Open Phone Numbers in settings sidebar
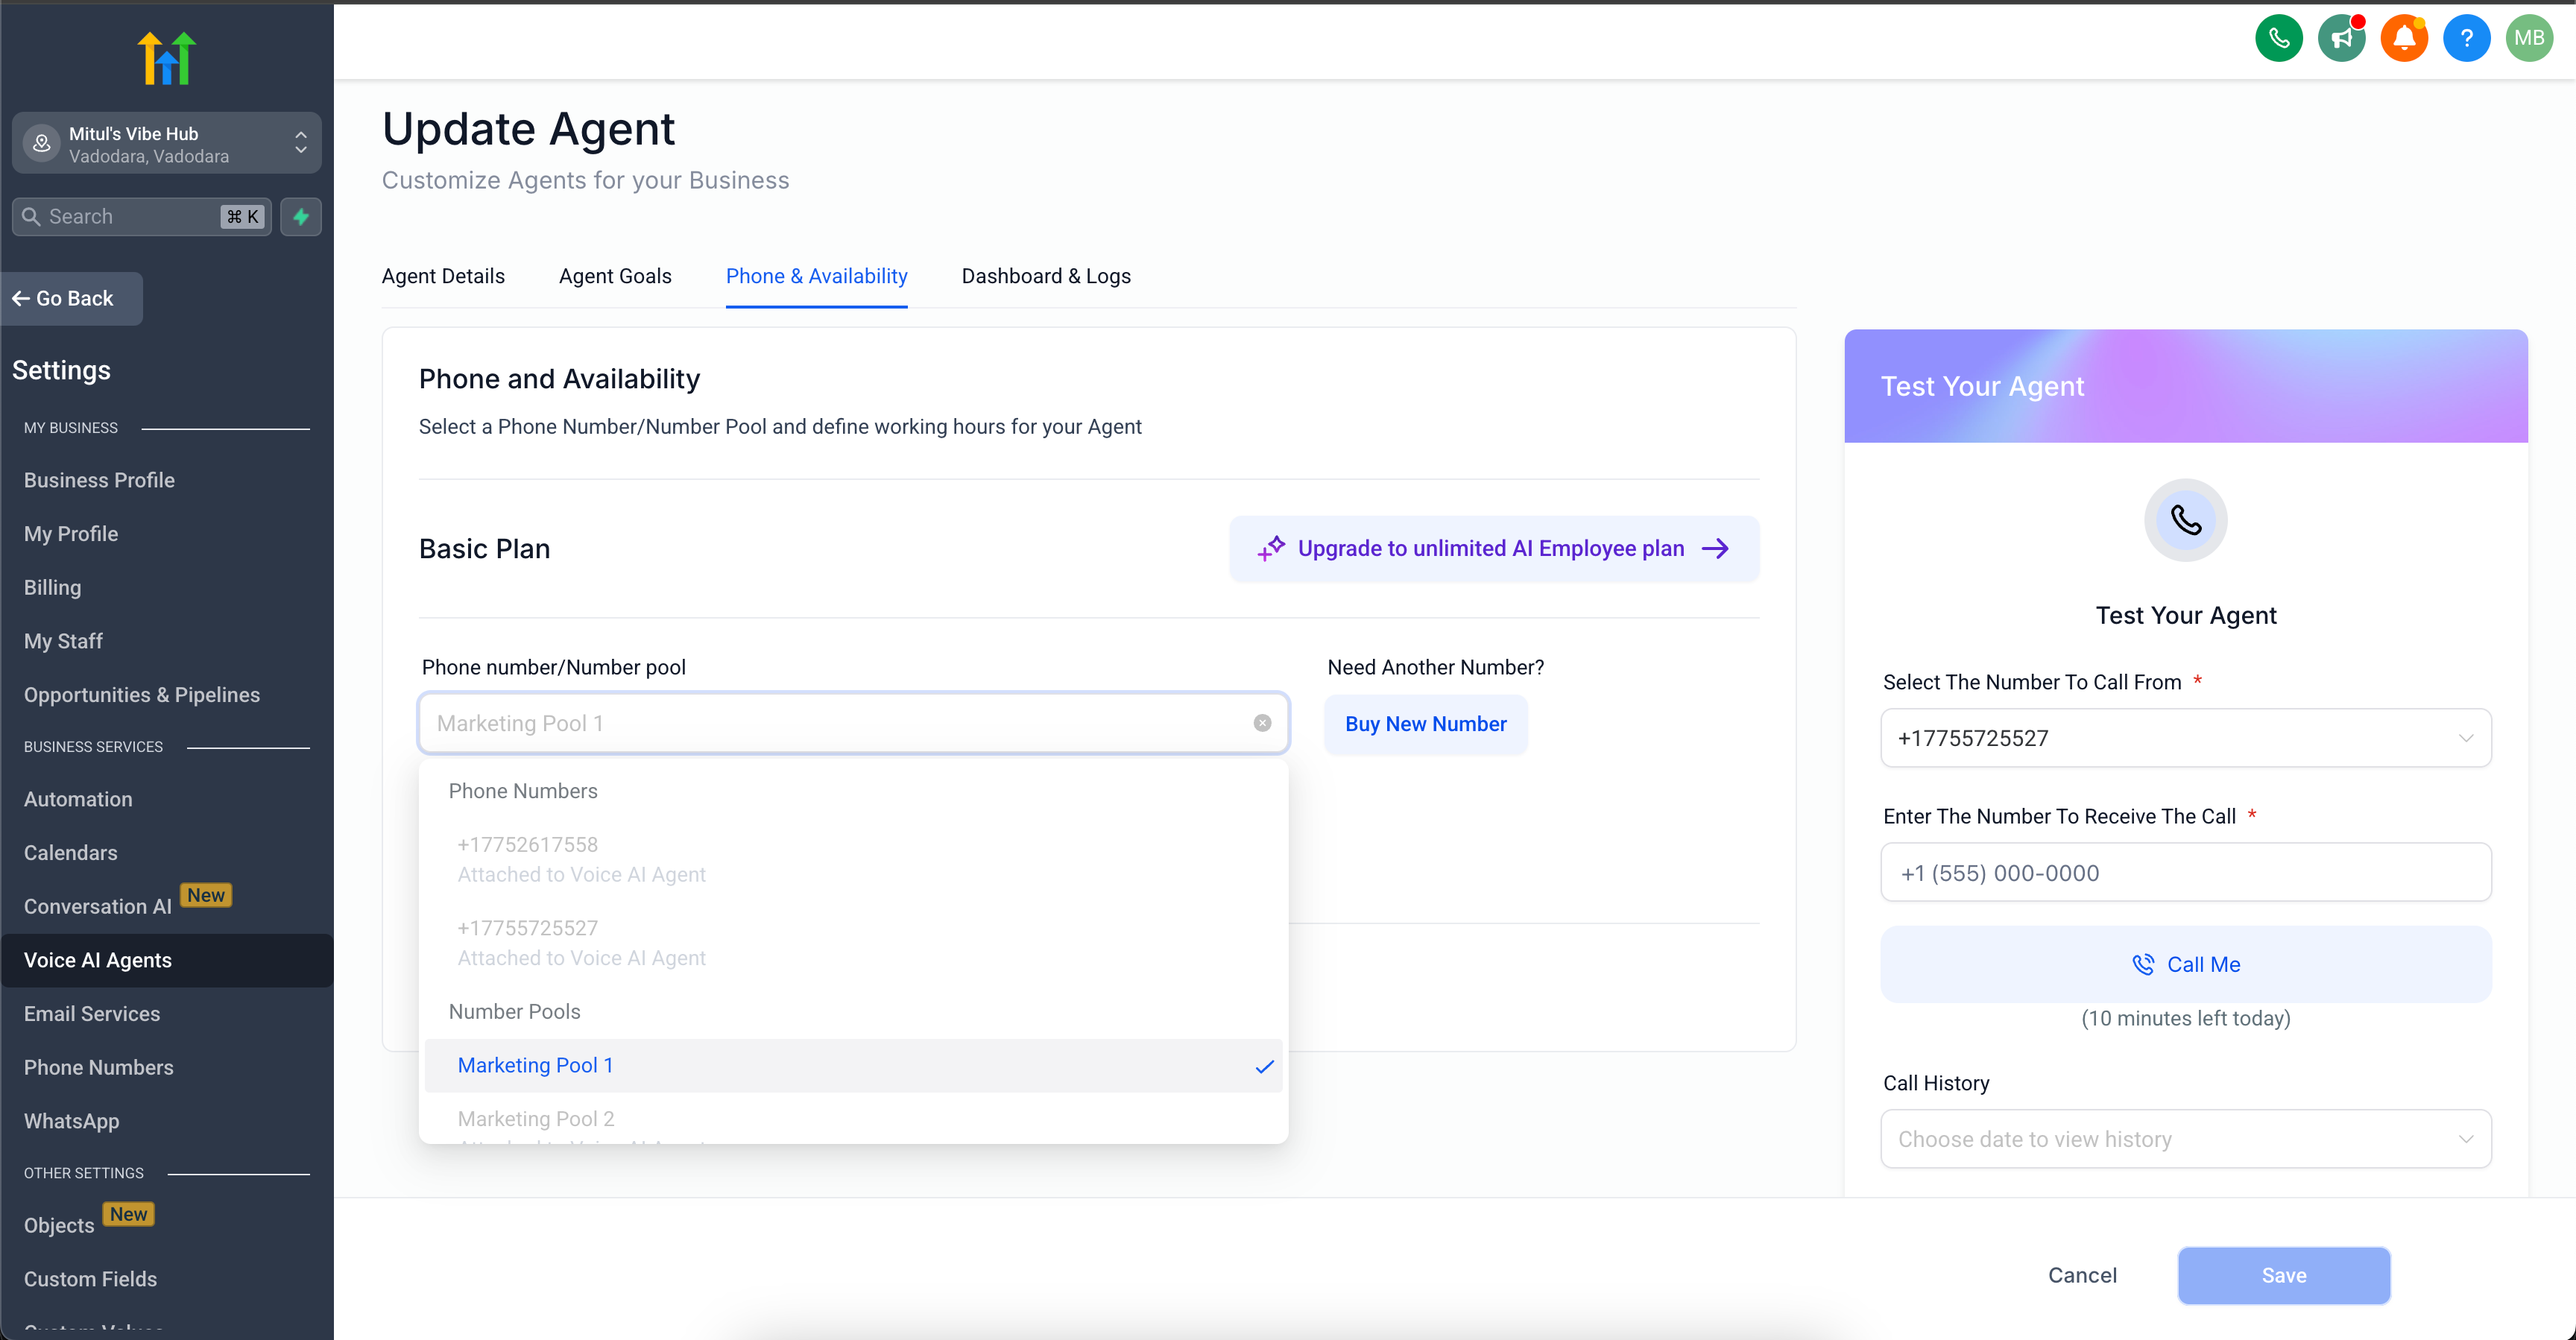This screenshot has width=2576, height=1340. [x=98, y=1067]
